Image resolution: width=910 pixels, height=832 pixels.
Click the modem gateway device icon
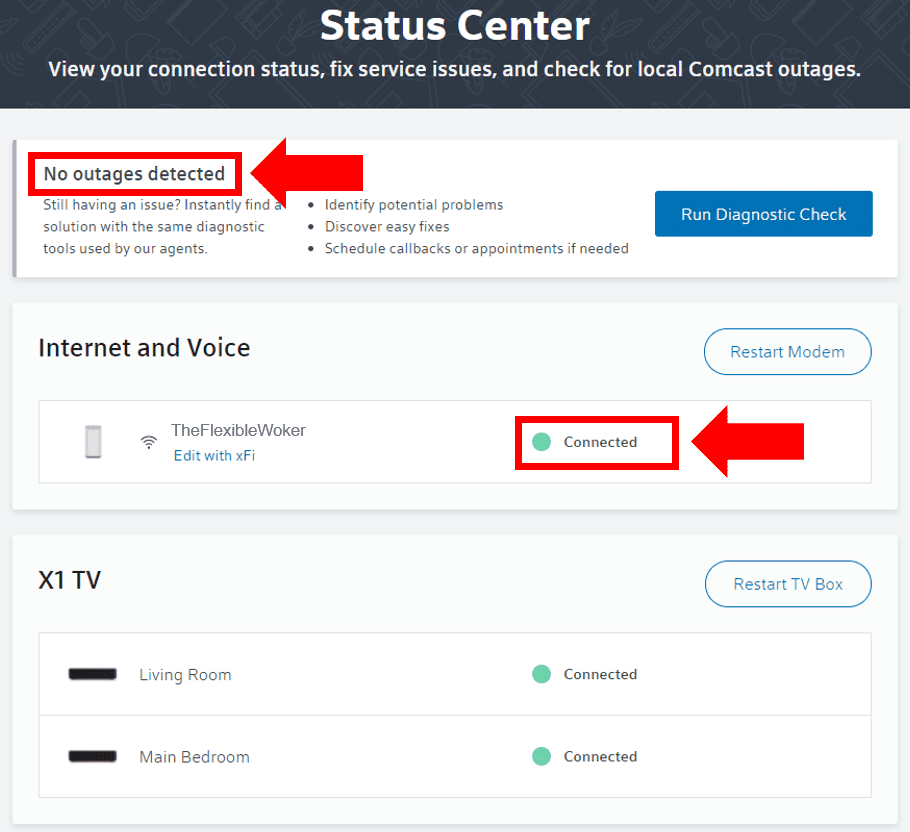click(93, 442)
